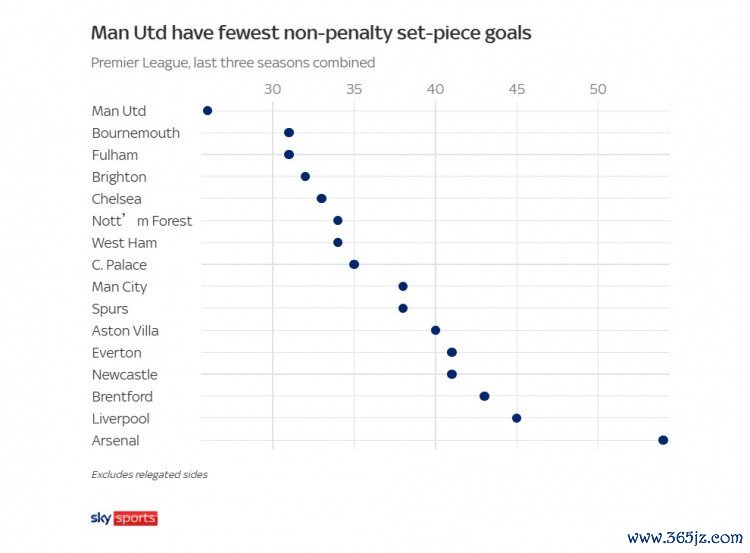Select the Liverpool dot on the chart
The height and width of the screenshot is (553, 750).
pos(517,418)
